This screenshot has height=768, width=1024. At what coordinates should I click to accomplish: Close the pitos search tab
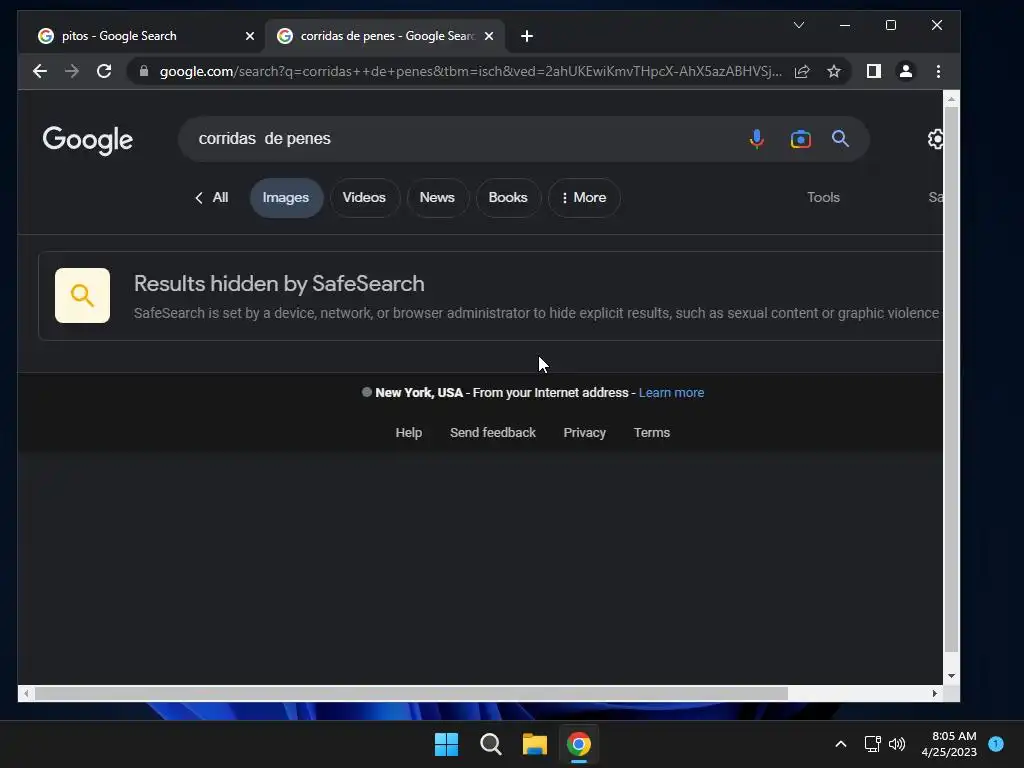(249, 36)
